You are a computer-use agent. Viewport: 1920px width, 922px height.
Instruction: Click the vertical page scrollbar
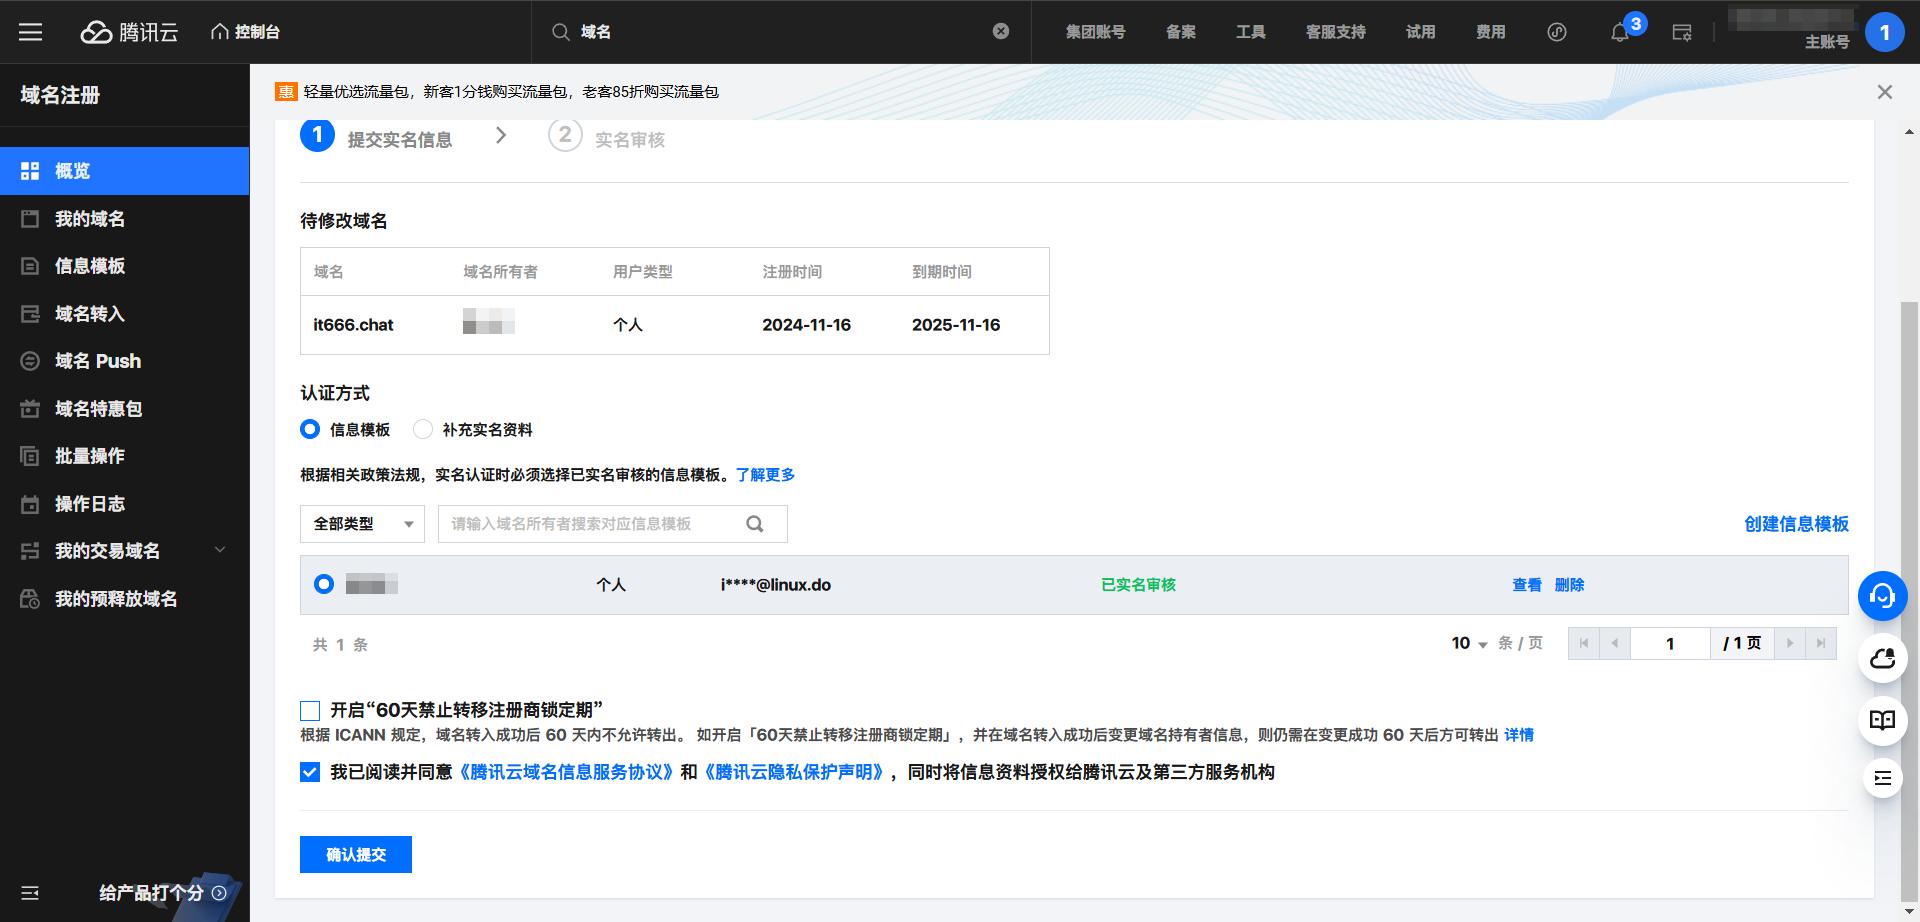[x=1909, y=600]
